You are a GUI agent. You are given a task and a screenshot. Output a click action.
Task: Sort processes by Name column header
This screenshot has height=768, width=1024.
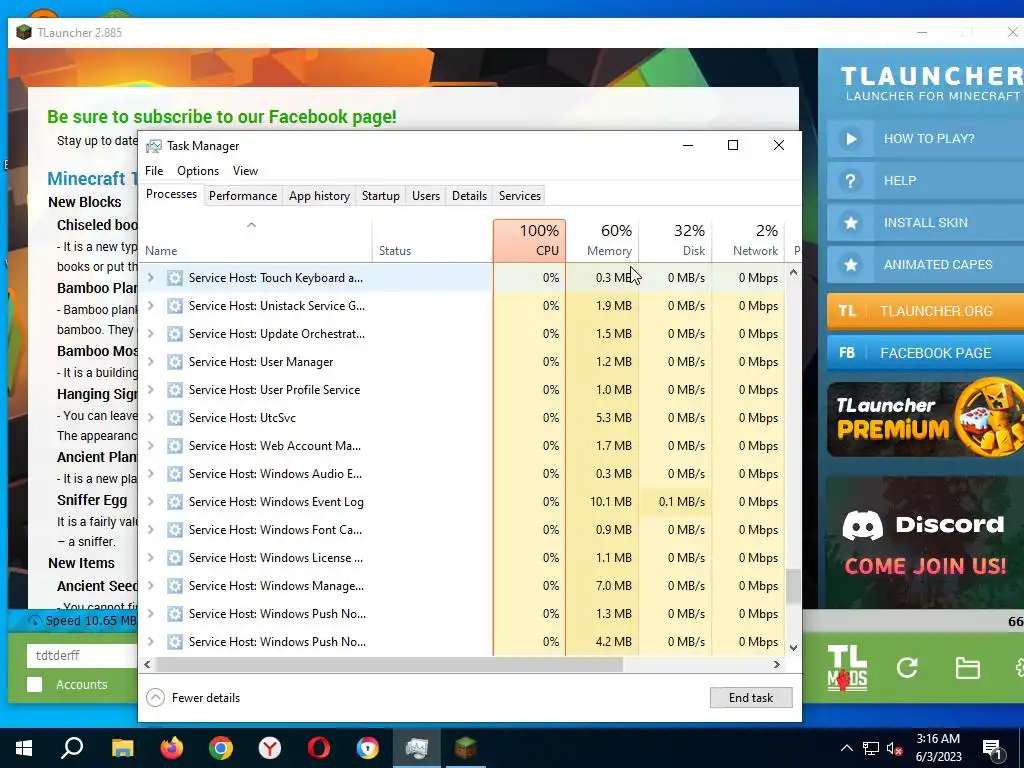[255, 240]
